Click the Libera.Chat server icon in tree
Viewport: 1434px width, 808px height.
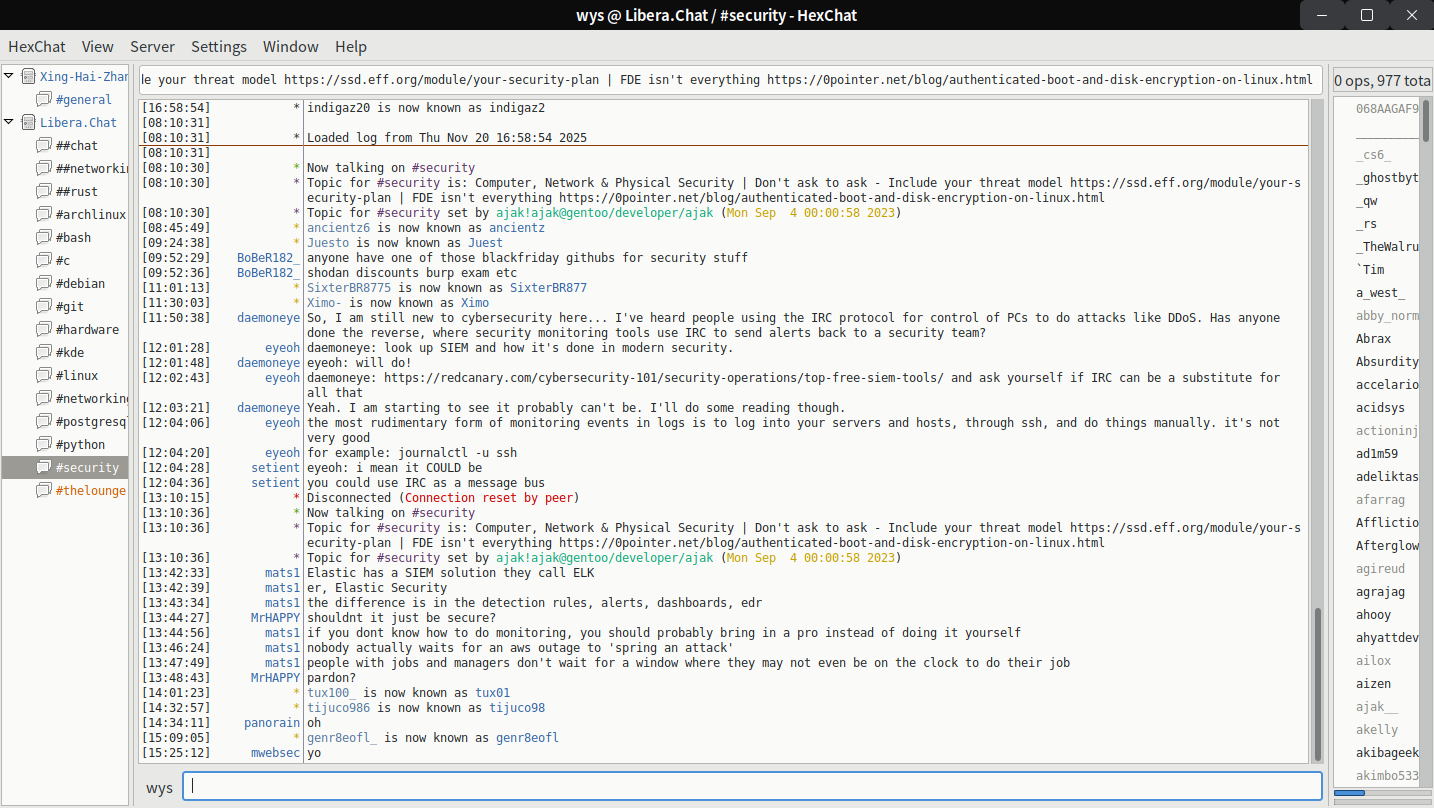(28, 122)
